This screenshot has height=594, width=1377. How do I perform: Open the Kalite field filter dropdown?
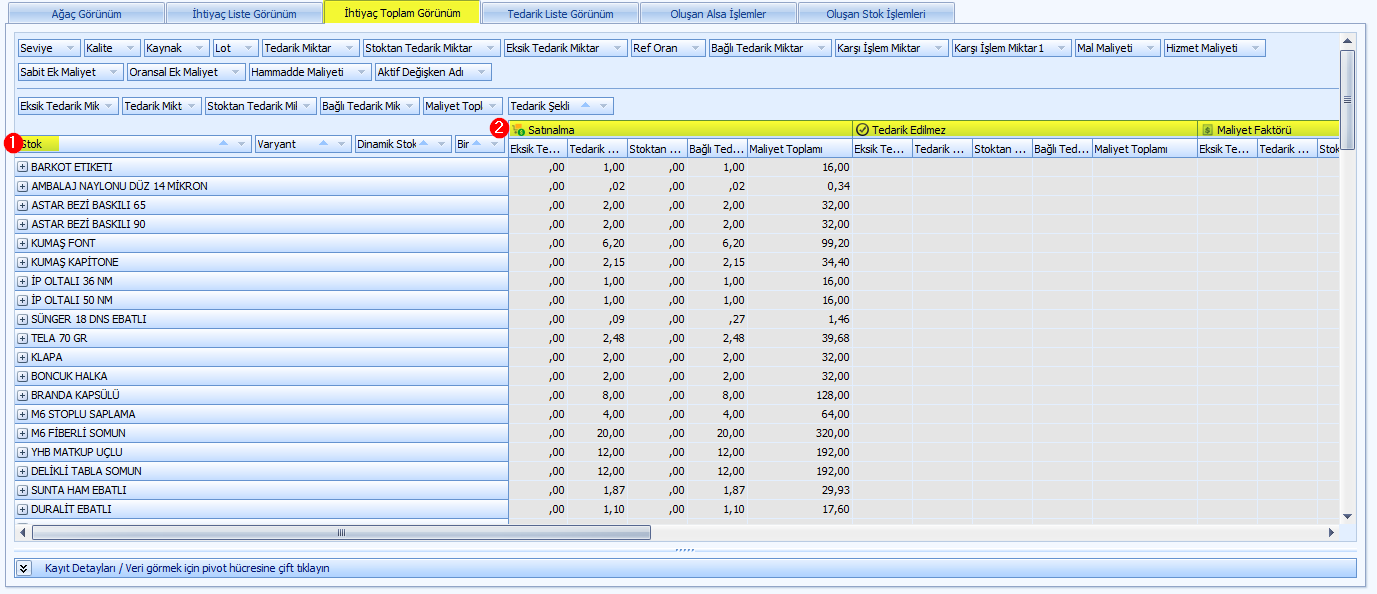click(x=130, y=48)
